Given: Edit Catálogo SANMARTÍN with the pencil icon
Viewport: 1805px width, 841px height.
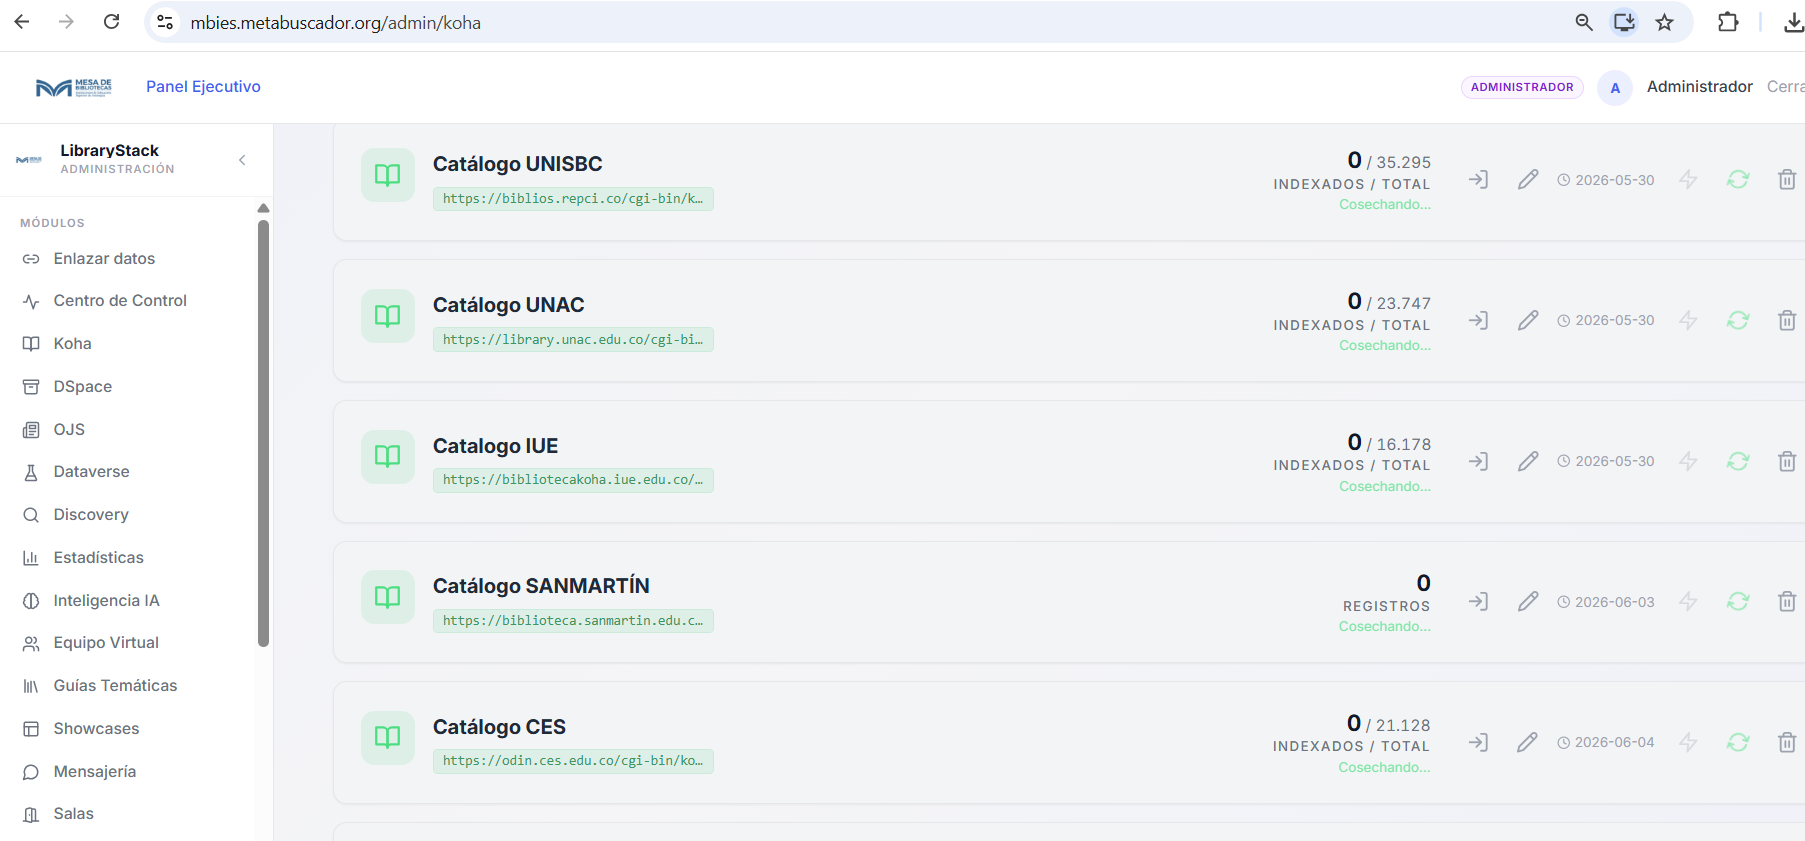Looking at the screenshot, I should point(1528,602).
